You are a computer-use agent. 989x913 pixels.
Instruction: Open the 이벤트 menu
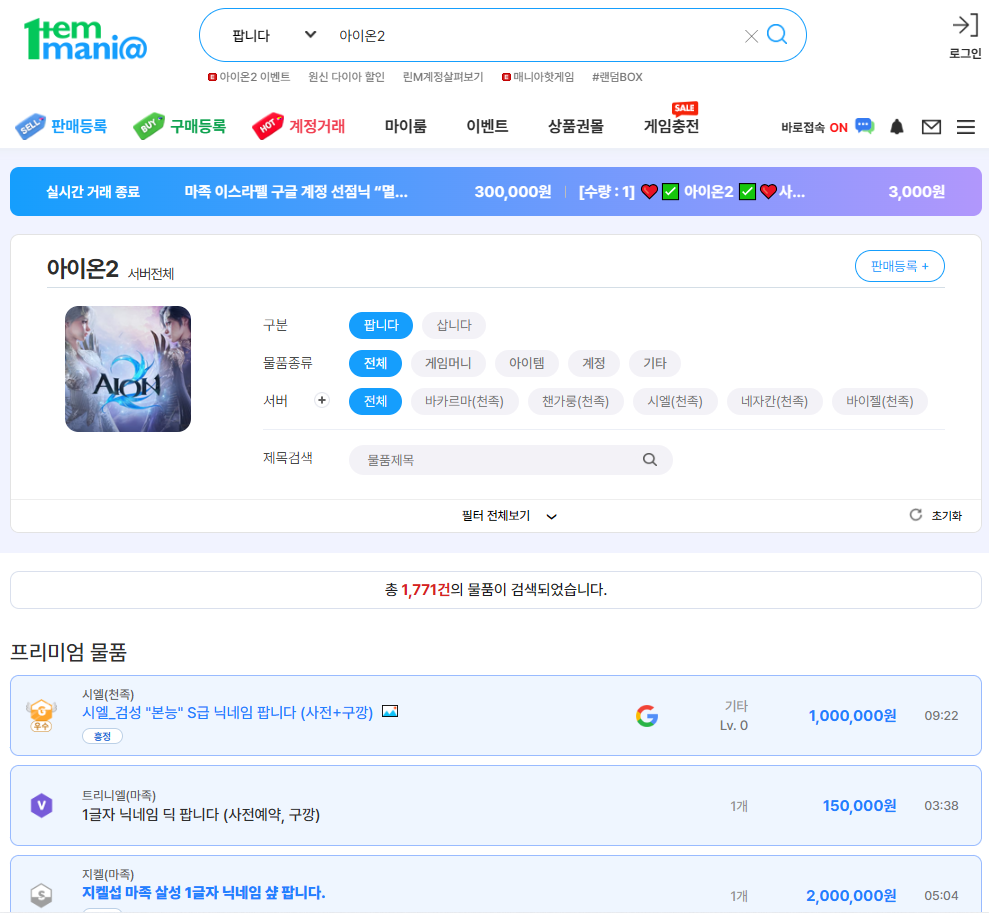[487, 126]
